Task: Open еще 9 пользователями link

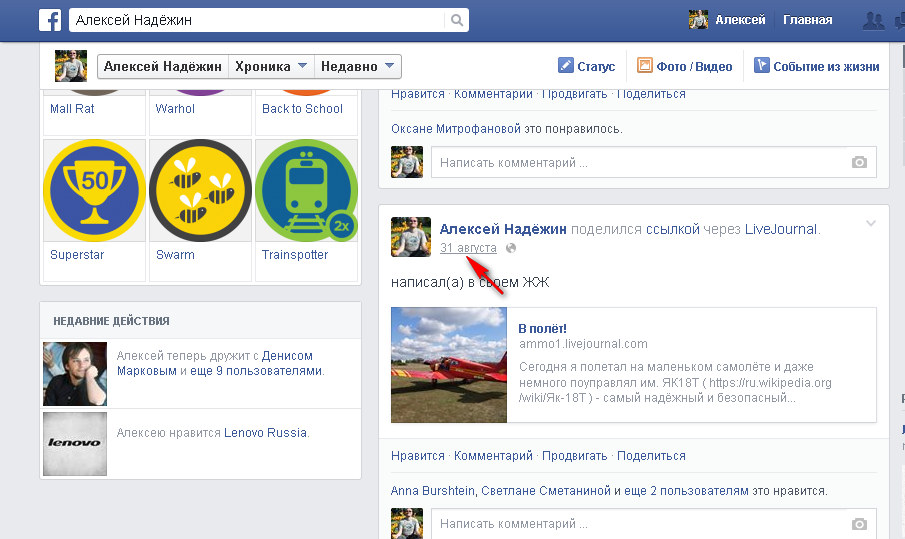Action: point(256,371)
